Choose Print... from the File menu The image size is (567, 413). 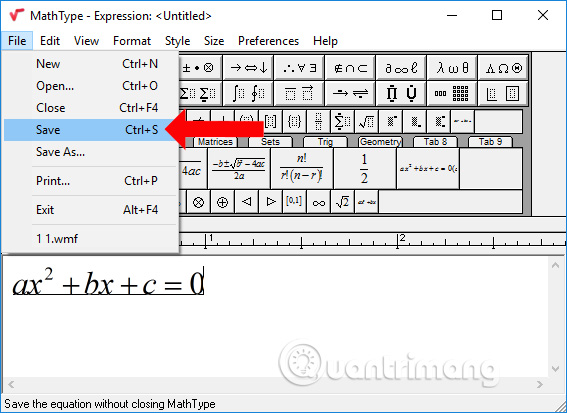[90, 181]
